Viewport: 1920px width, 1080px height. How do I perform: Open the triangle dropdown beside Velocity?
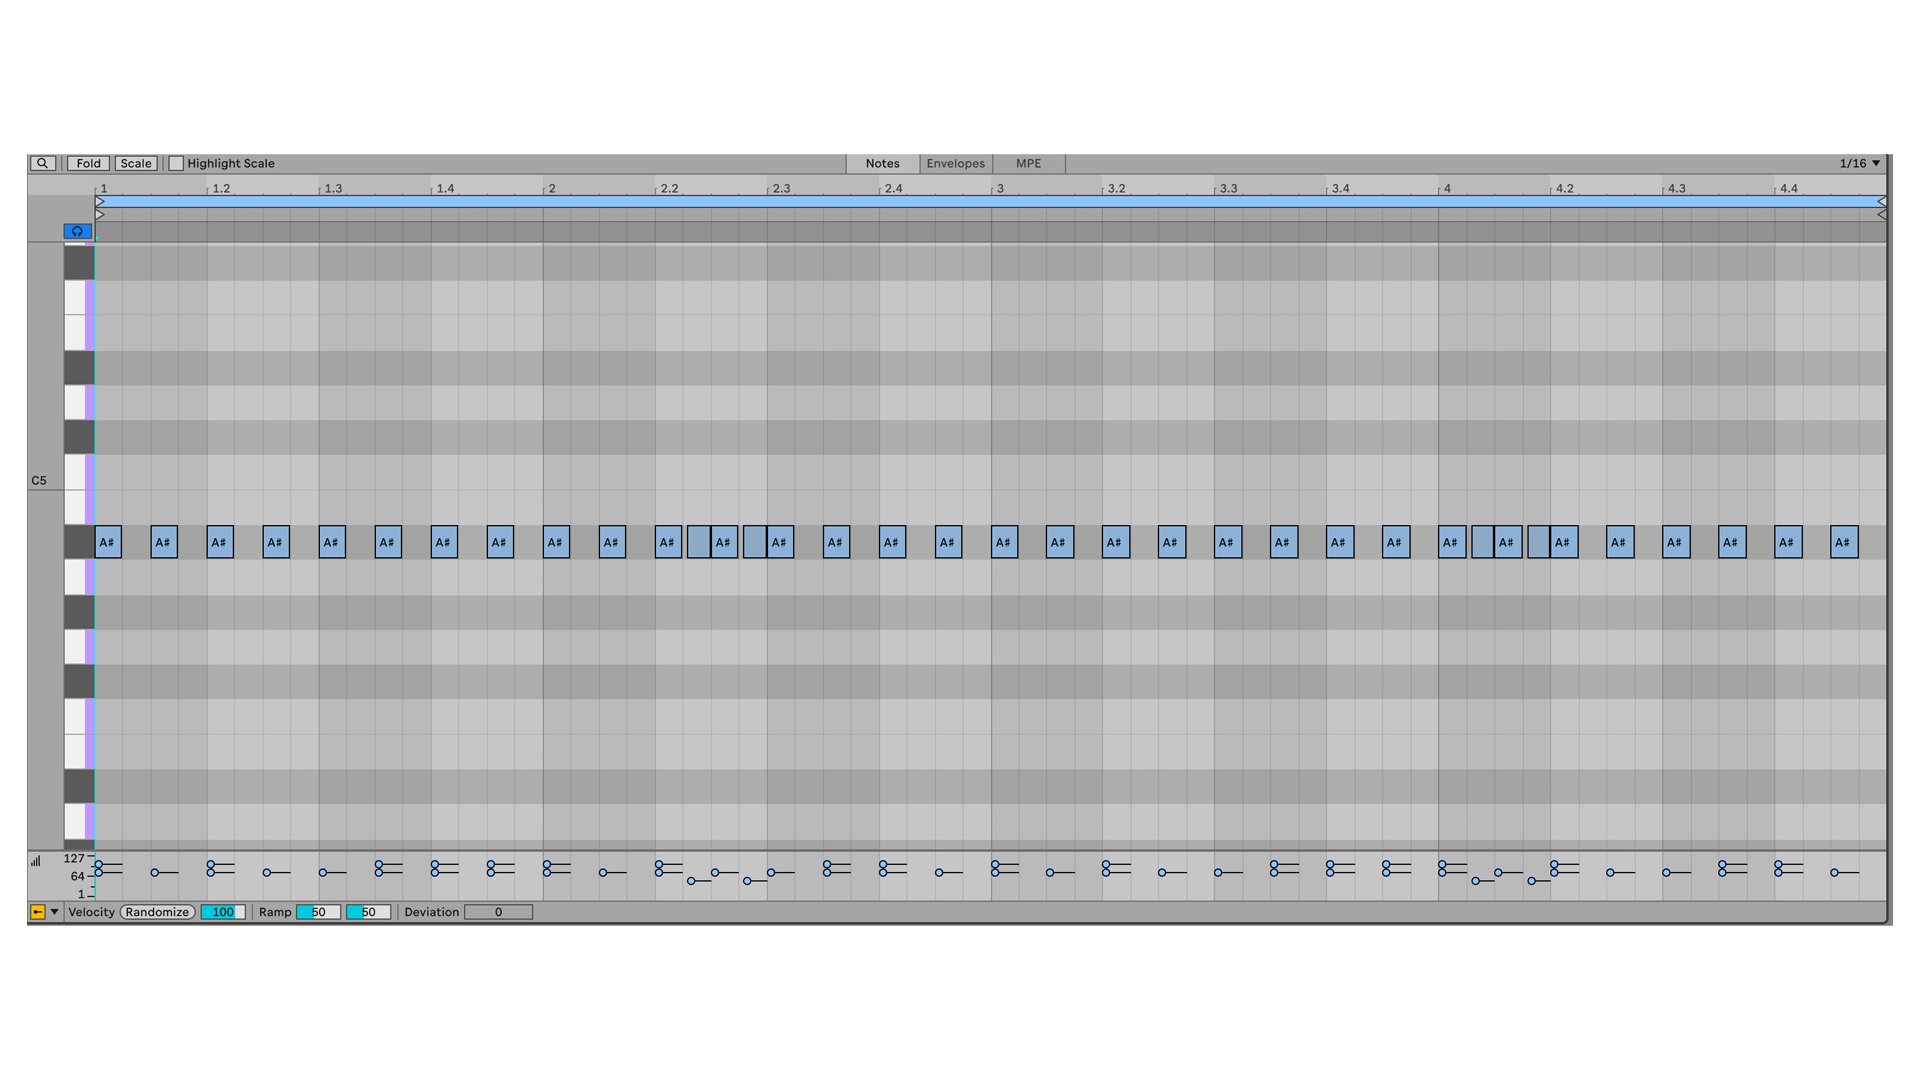pos(55,912)
